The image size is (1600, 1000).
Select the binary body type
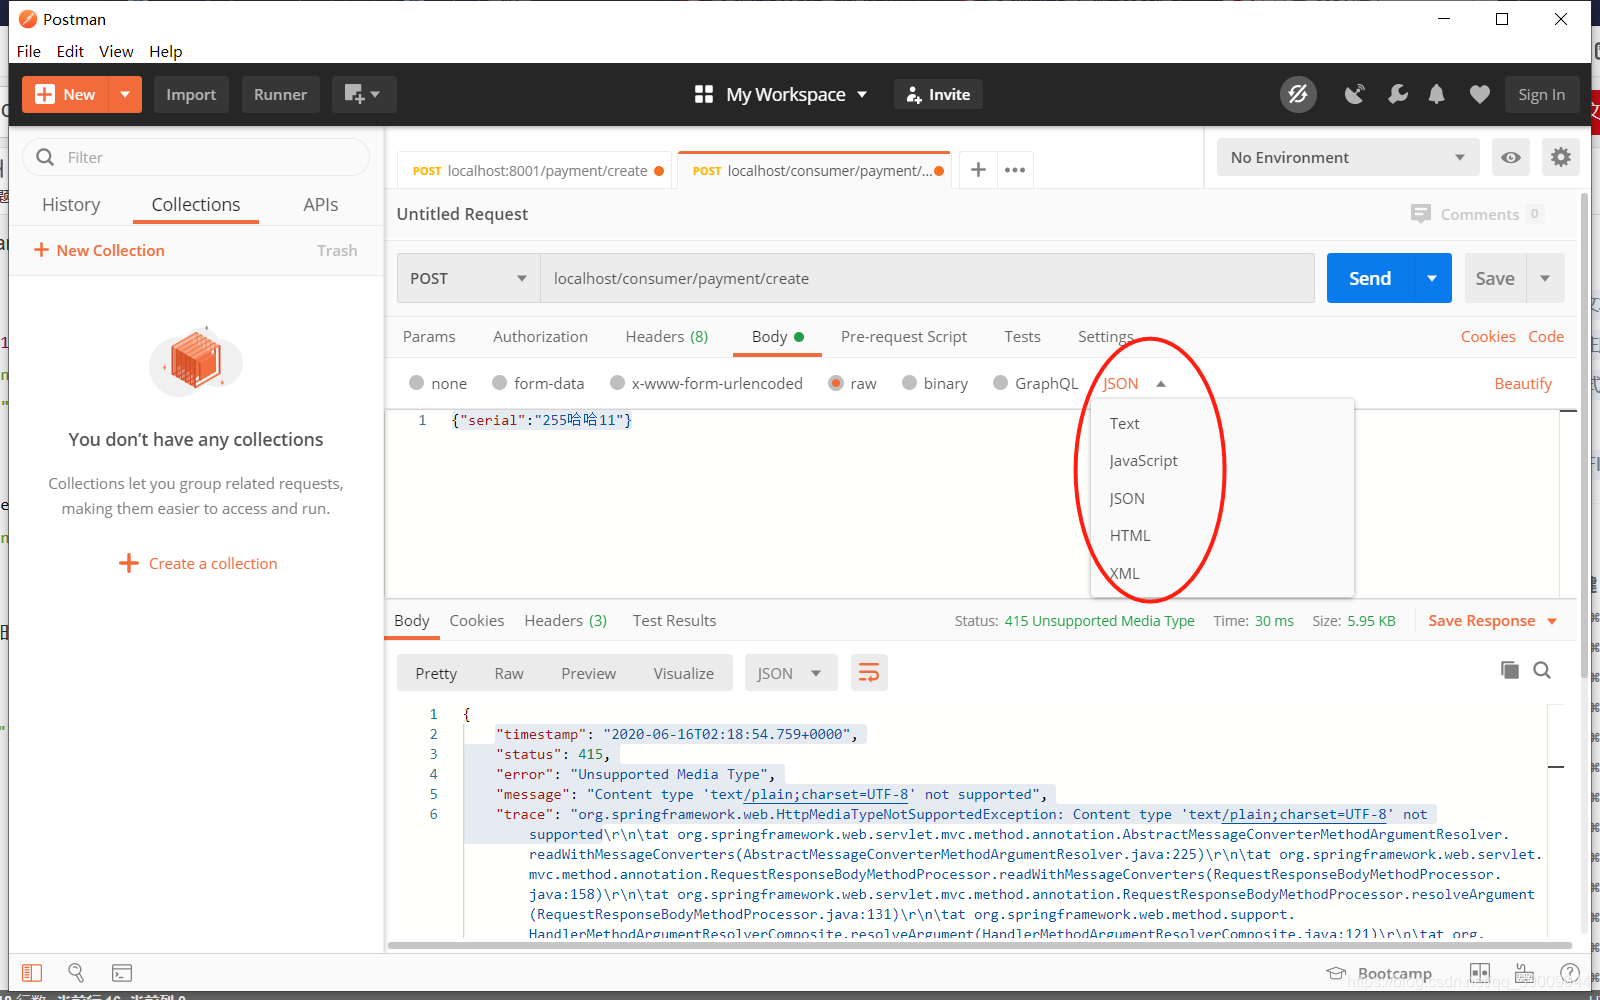pos(909,383)
